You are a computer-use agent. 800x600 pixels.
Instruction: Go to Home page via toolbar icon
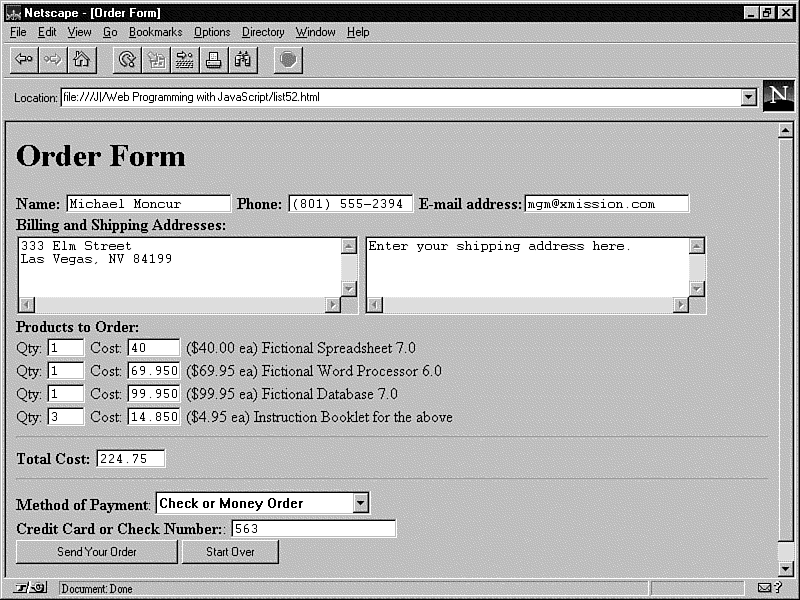coord(82,60)
